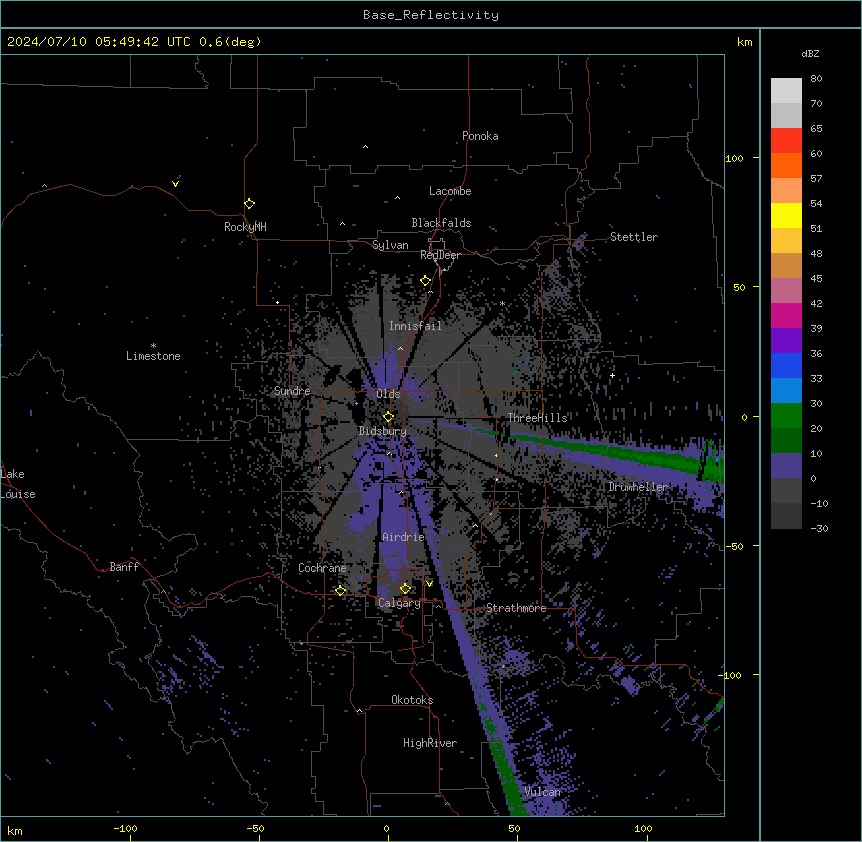Click the -50 tick label on vertical axis
The image size is (862, 842).
click(x=735, y=546)
